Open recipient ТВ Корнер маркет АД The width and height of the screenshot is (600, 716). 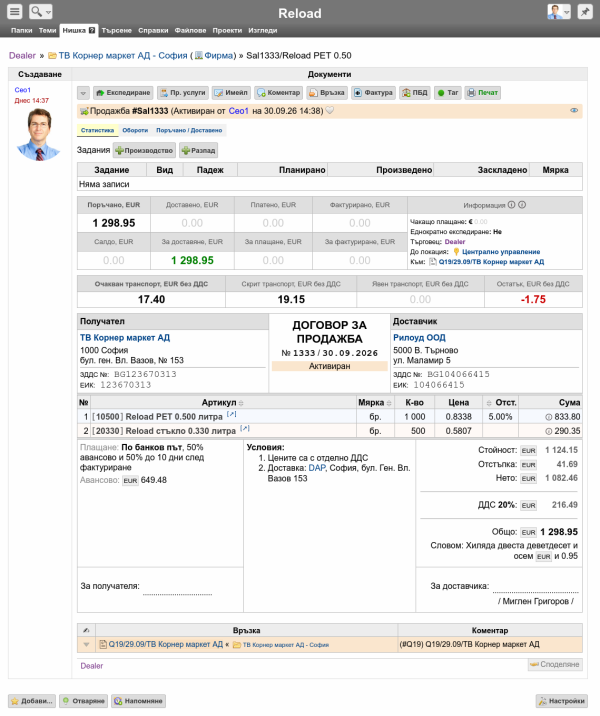pos(125,337)
